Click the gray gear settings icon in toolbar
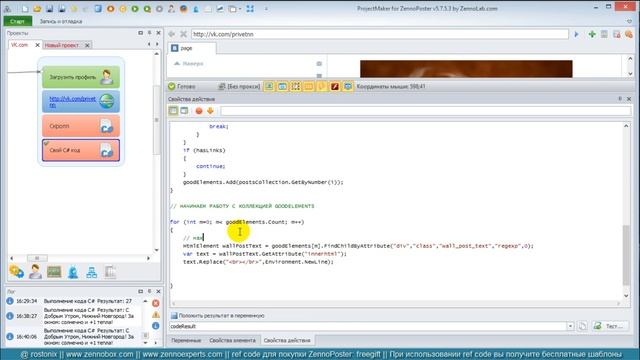Image resolution: width=640 pixels, height=360 pixels. (160, 9)
